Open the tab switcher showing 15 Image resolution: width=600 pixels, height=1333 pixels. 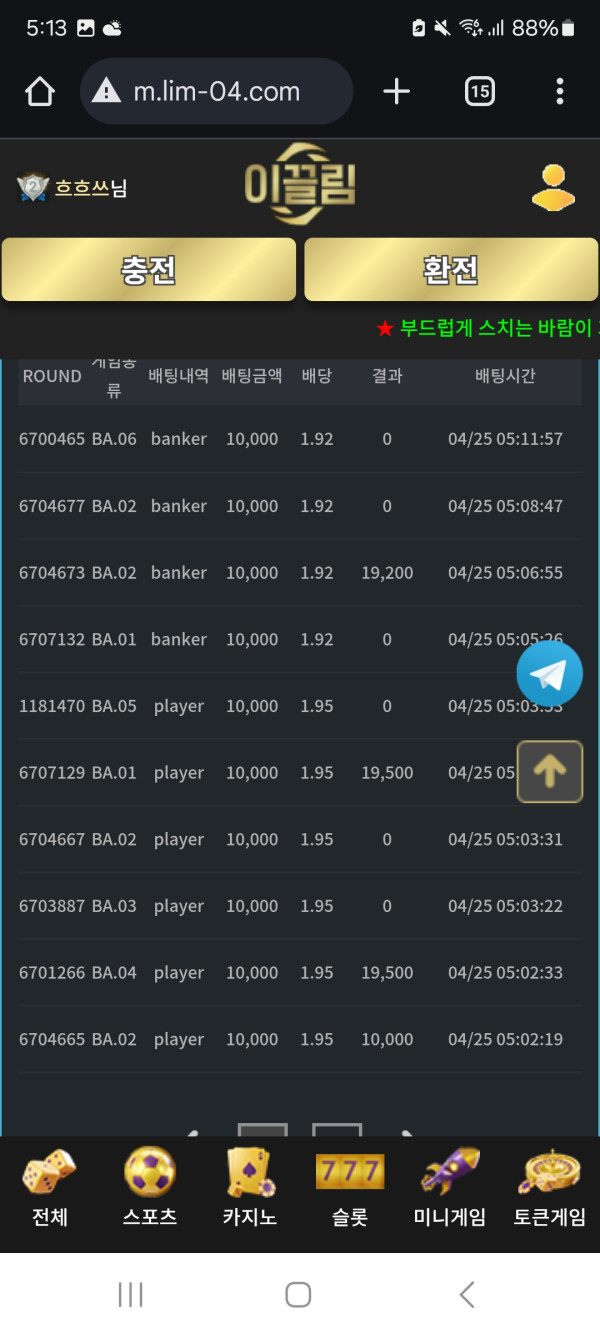click(480, 92)
